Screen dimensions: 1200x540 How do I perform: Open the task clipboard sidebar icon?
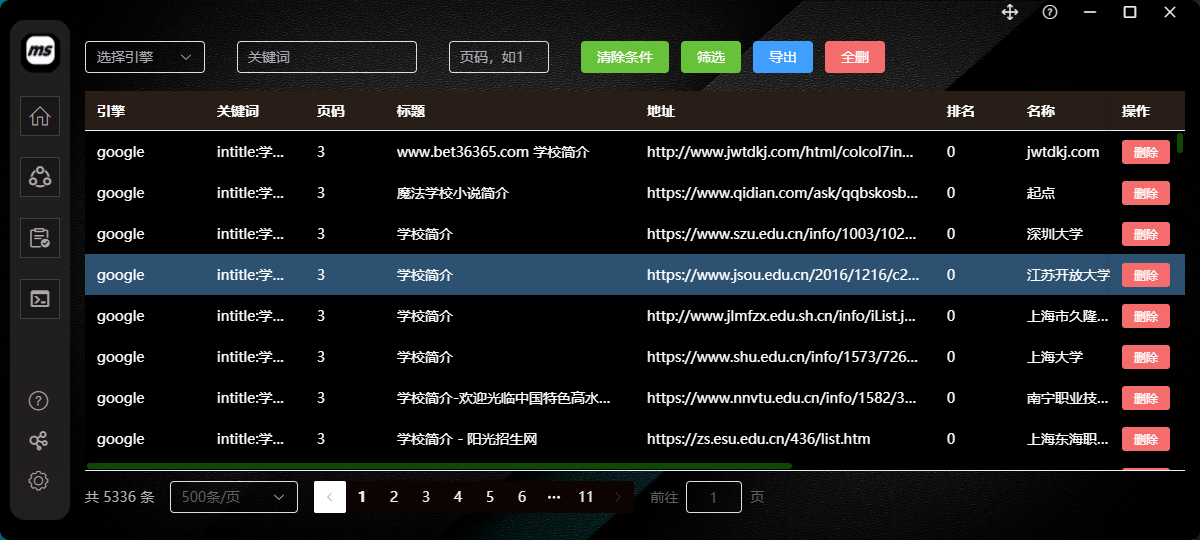(x=40, y=238)
